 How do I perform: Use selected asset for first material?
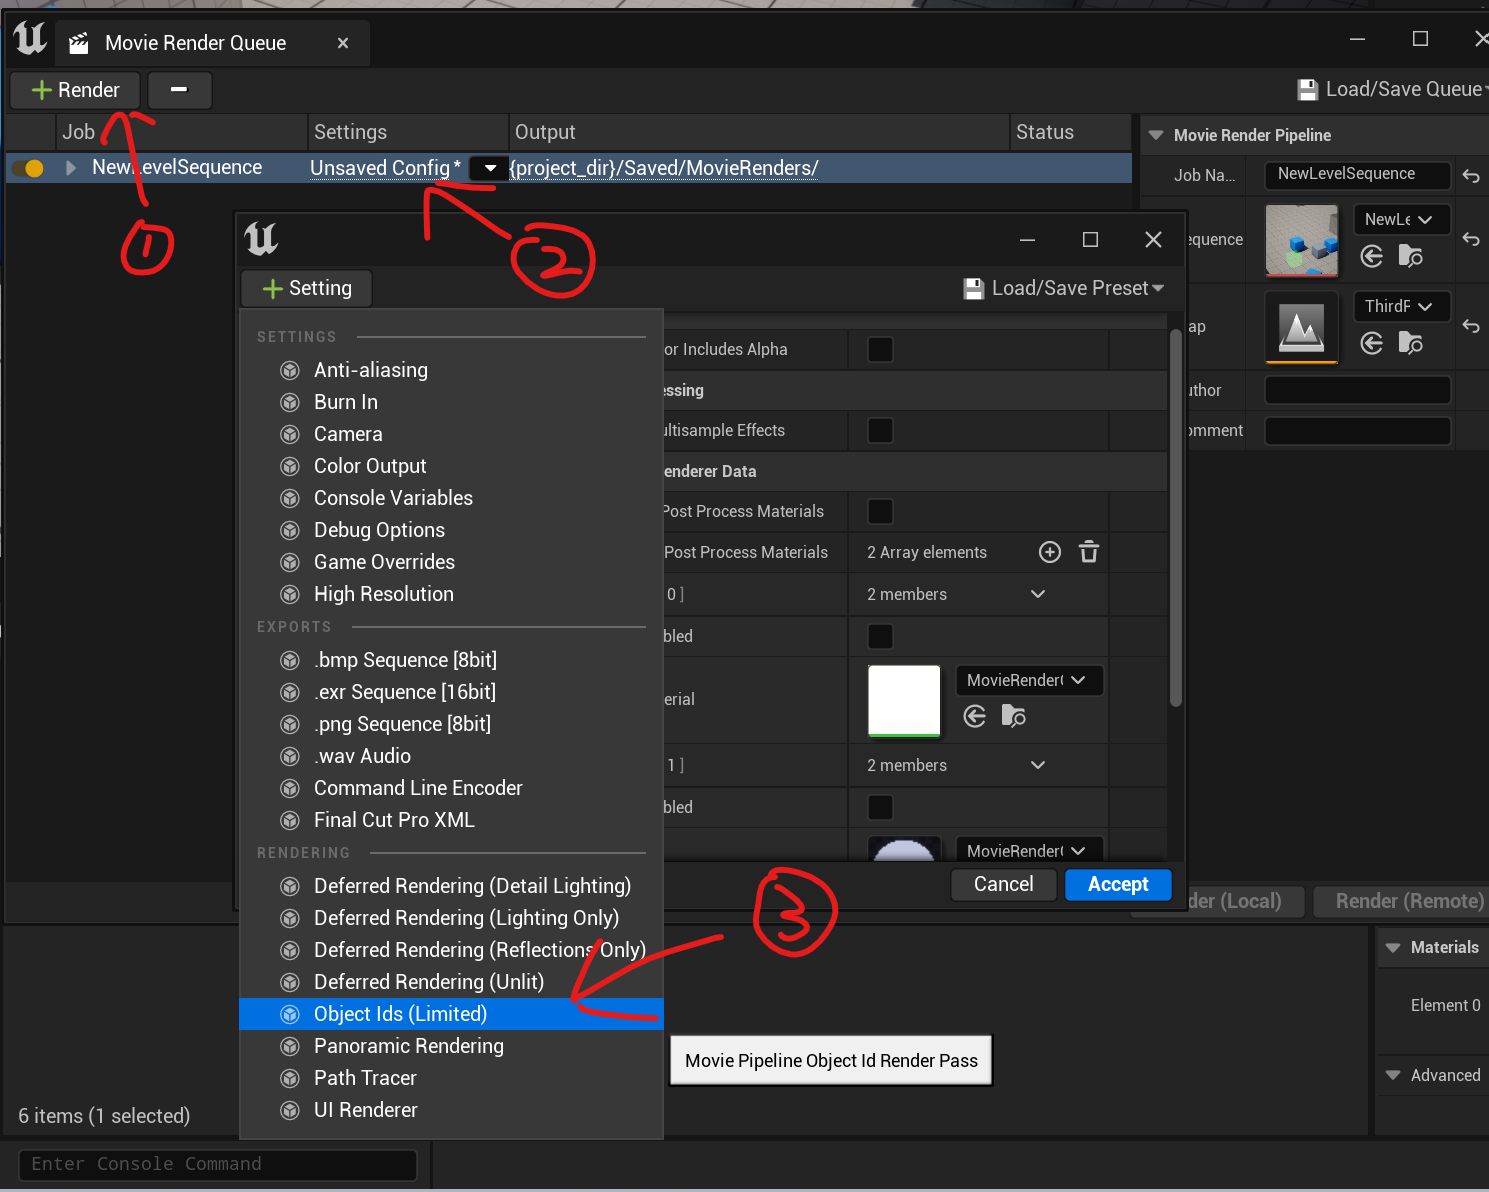(x=975, y=716)
